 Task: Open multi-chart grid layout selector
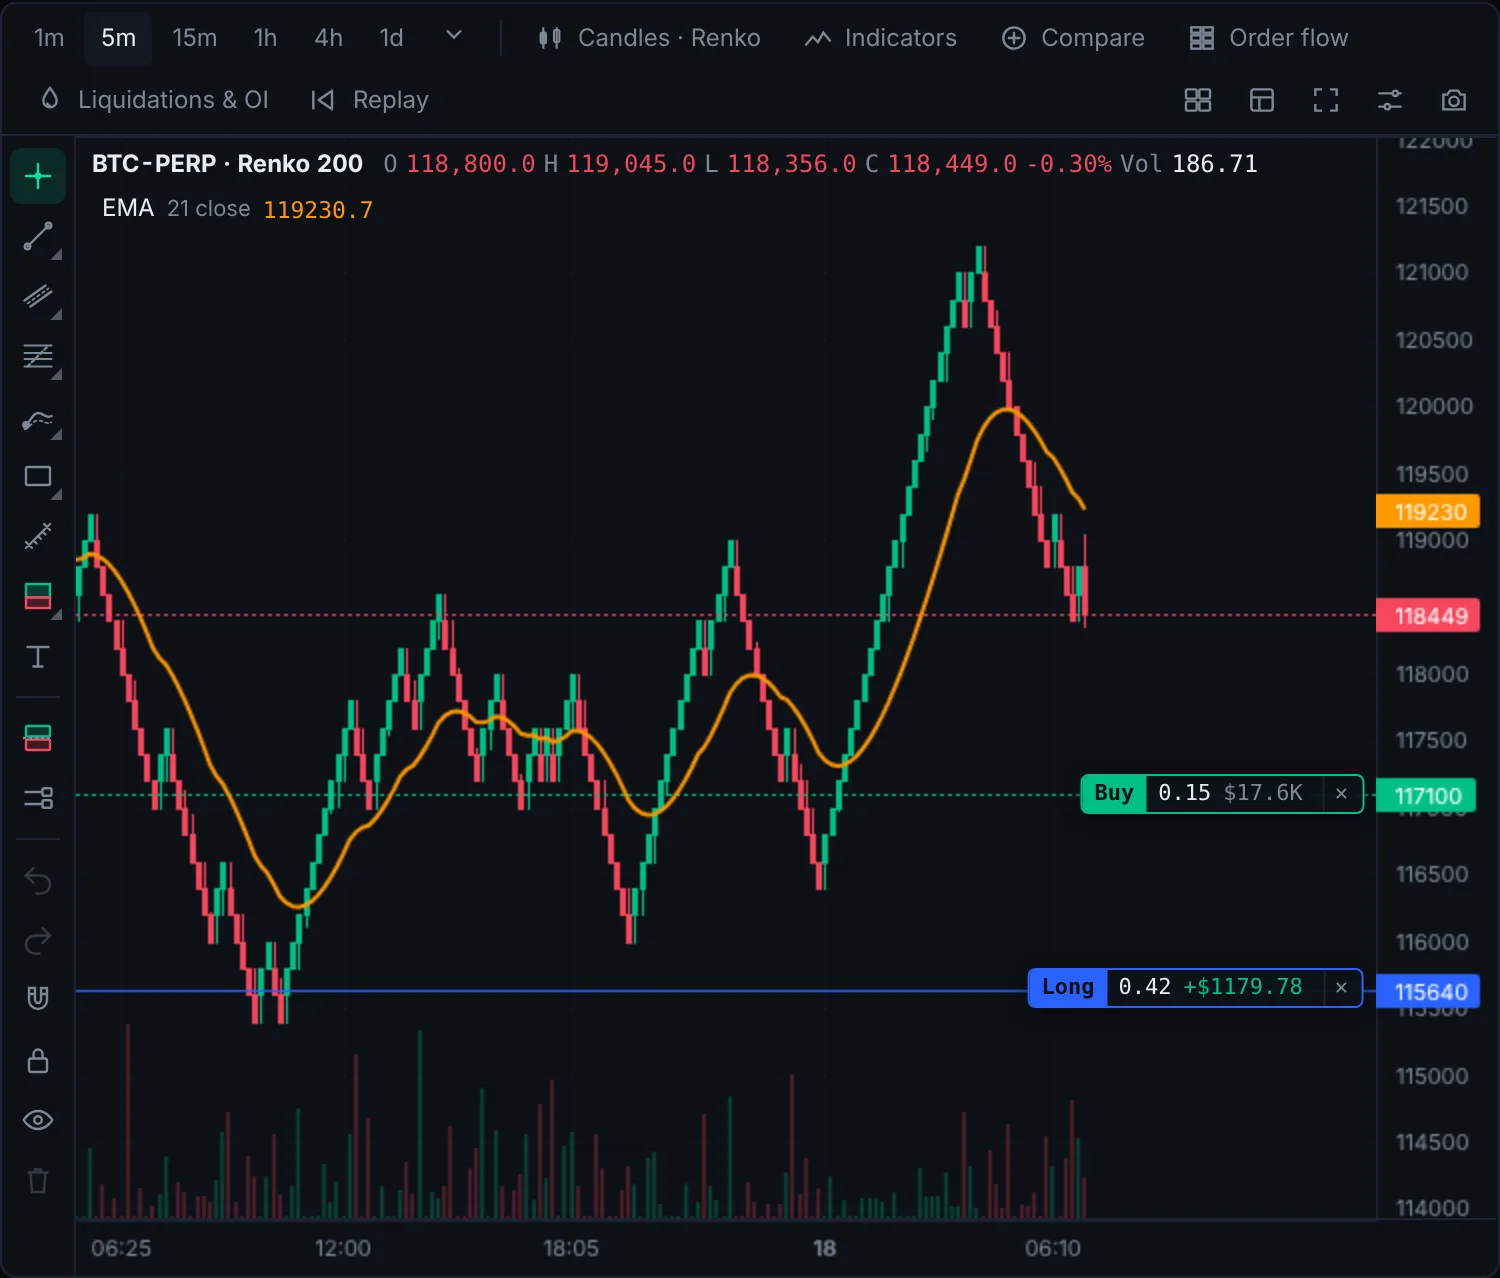(x=1198, y=100)
